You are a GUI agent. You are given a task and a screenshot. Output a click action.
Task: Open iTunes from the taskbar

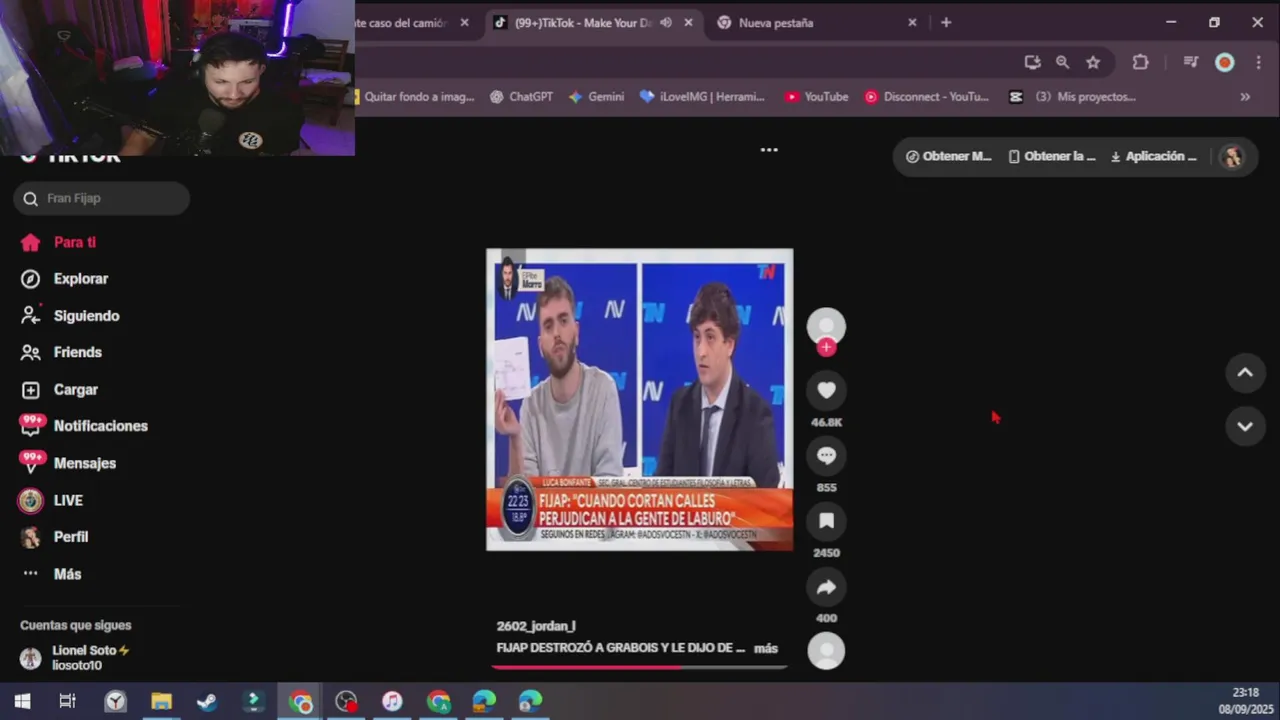(x=392, y=702)
